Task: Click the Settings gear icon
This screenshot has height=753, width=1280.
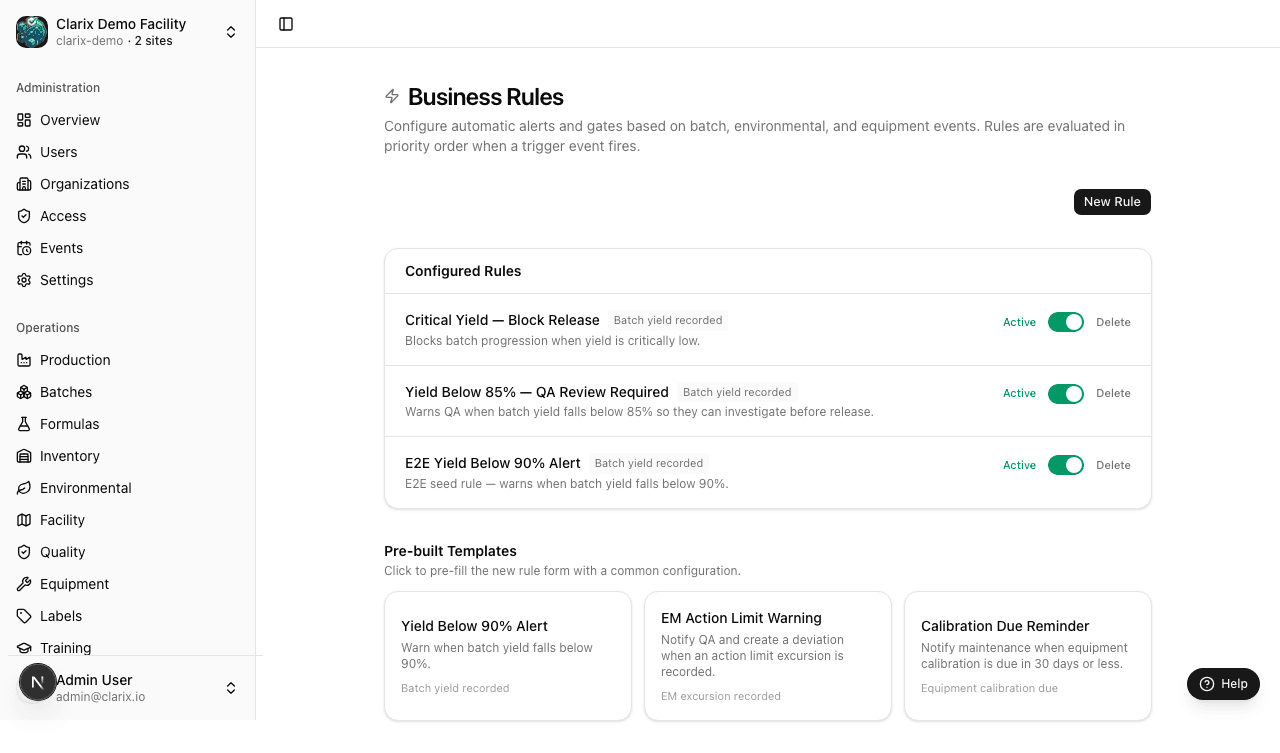Action: click(24, 280)
